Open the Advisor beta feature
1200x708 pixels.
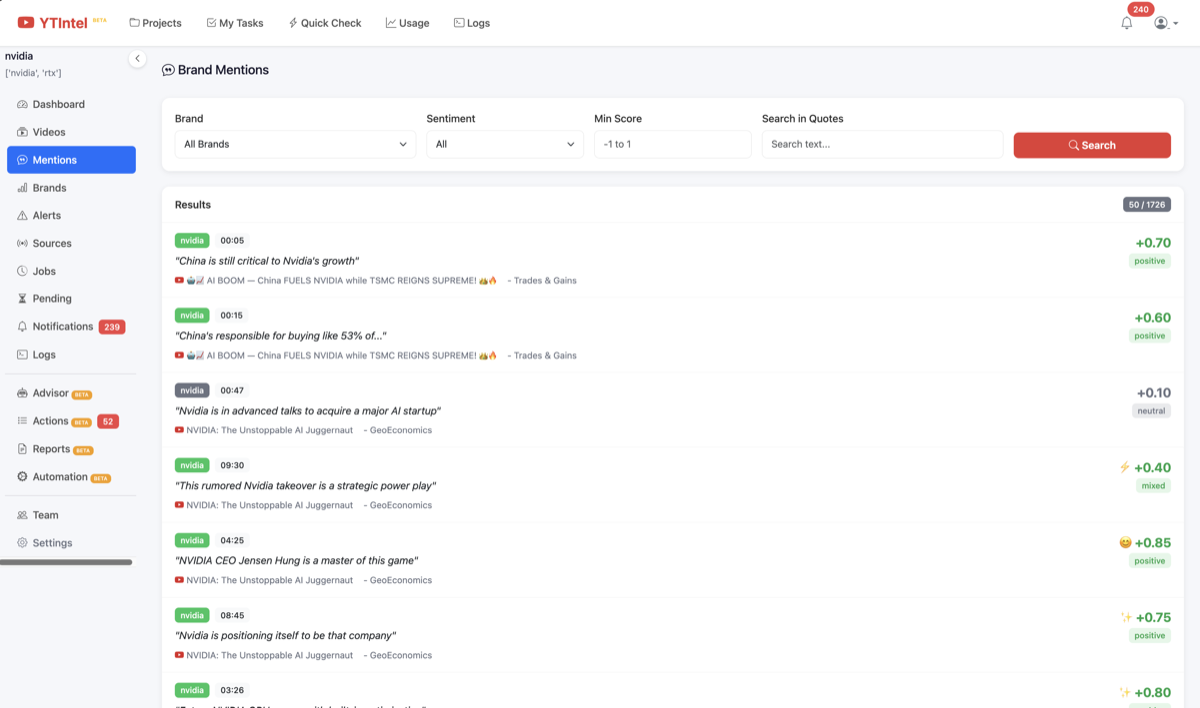(50, 393)
